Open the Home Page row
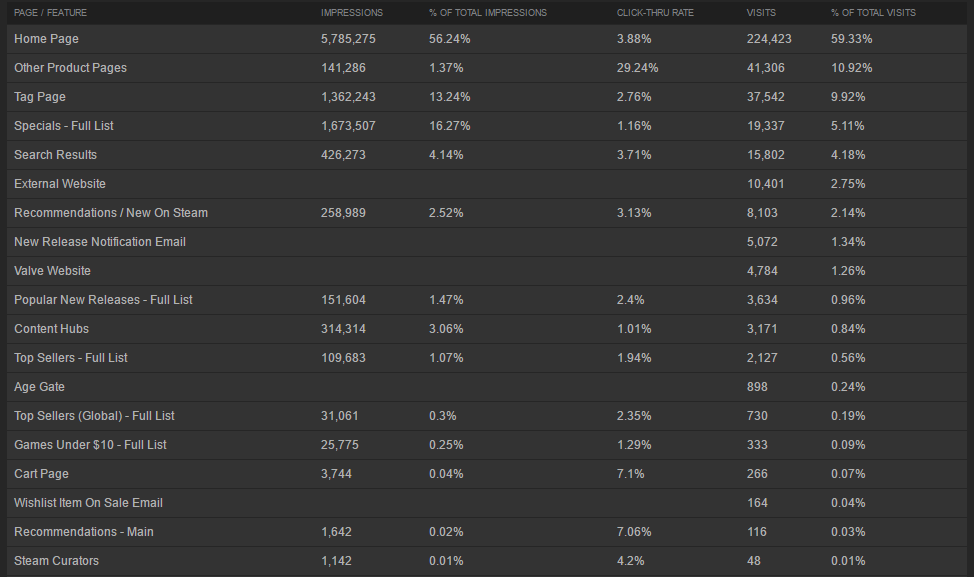This screenshot has height=577, width=974. pyautogui.click(x=487, y=39)
